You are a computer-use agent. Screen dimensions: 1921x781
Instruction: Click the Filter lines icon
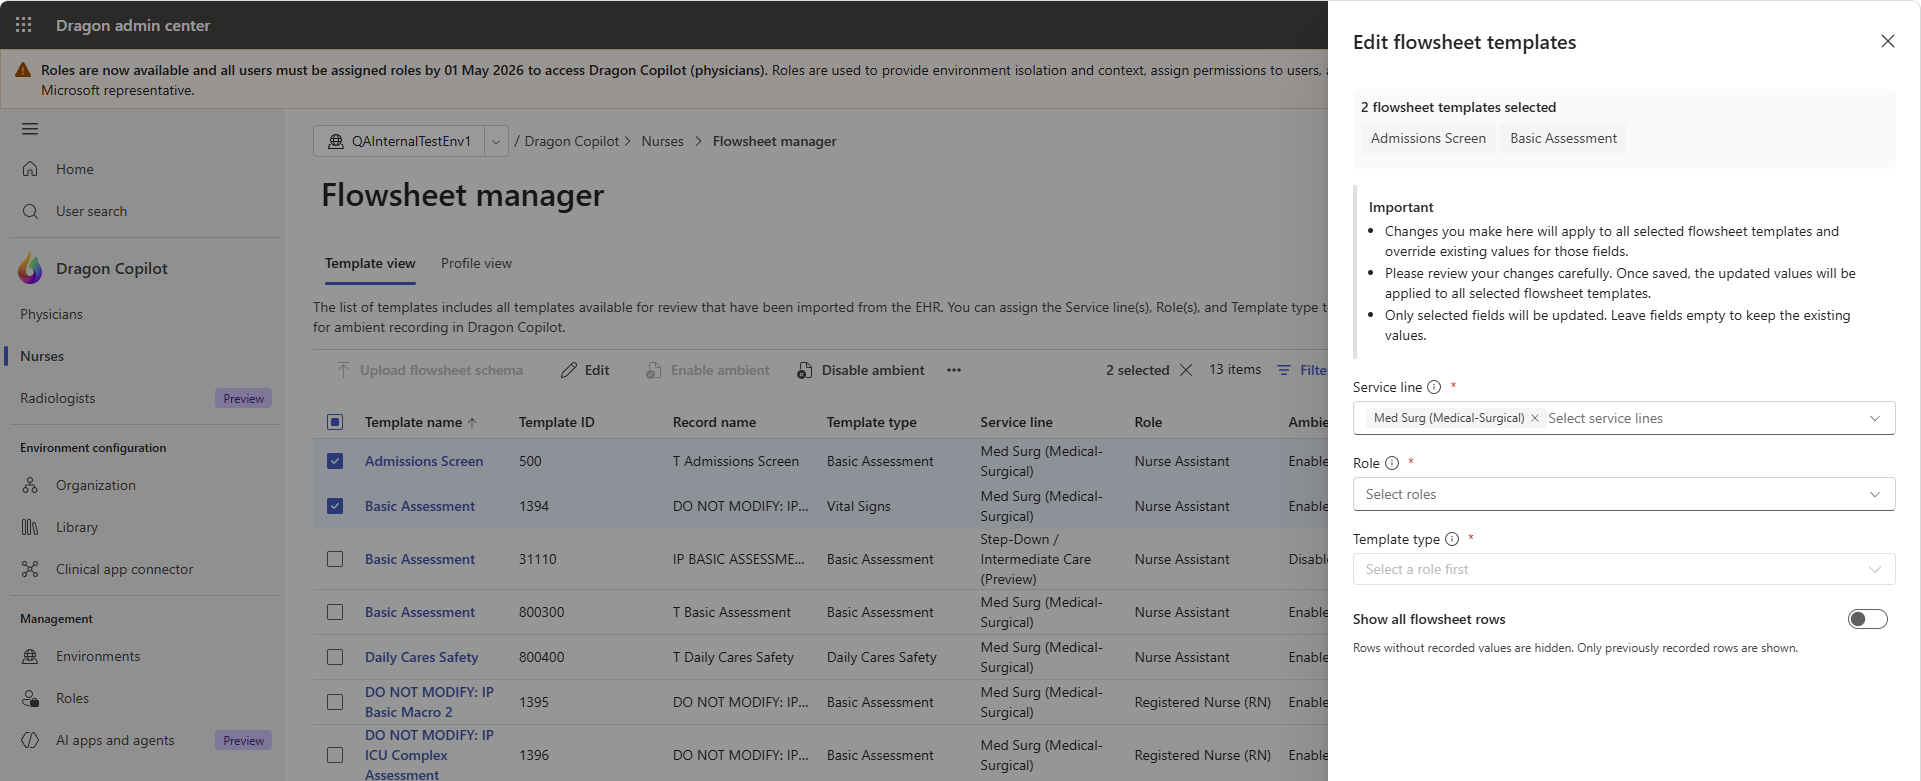tap(1284, 370)
